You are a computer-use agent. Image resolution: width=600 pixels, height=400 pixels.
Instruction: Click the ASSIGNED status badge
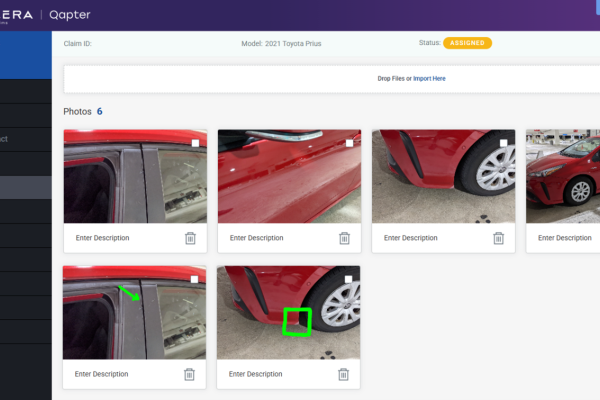(467, 43)
